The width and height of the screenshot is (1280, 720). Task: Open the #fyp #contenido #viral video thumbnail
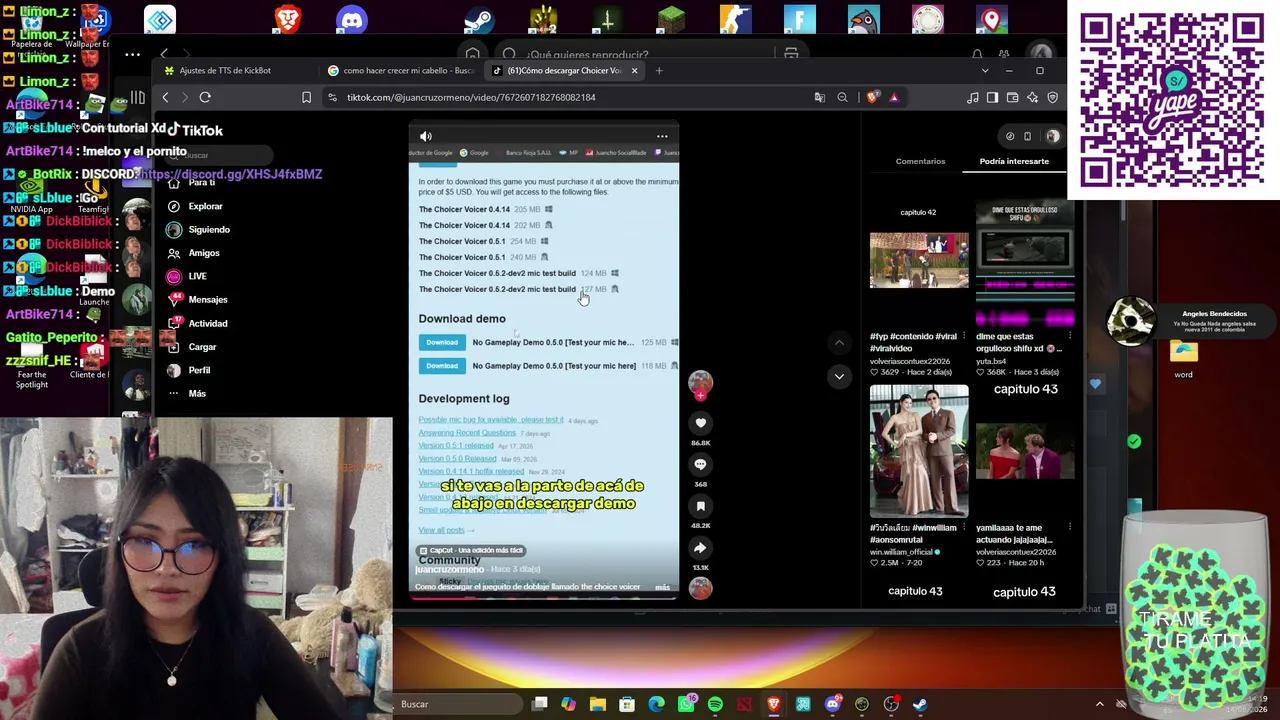point(919,261)
